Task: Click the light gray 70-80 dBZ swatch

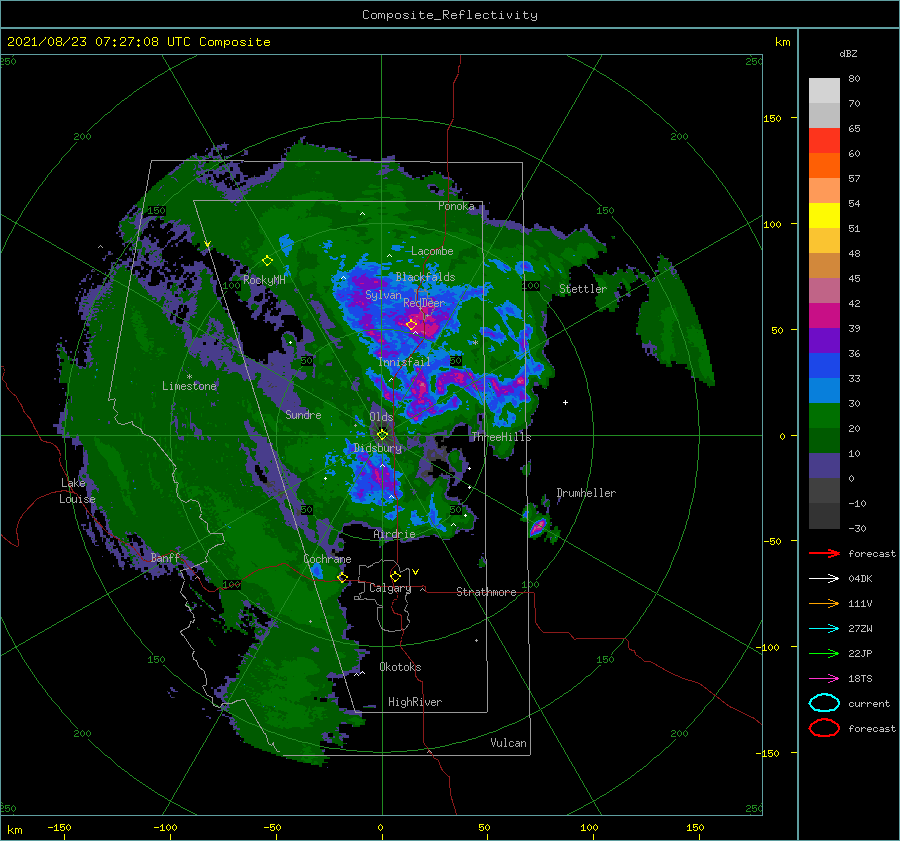Action: [824, 91]
